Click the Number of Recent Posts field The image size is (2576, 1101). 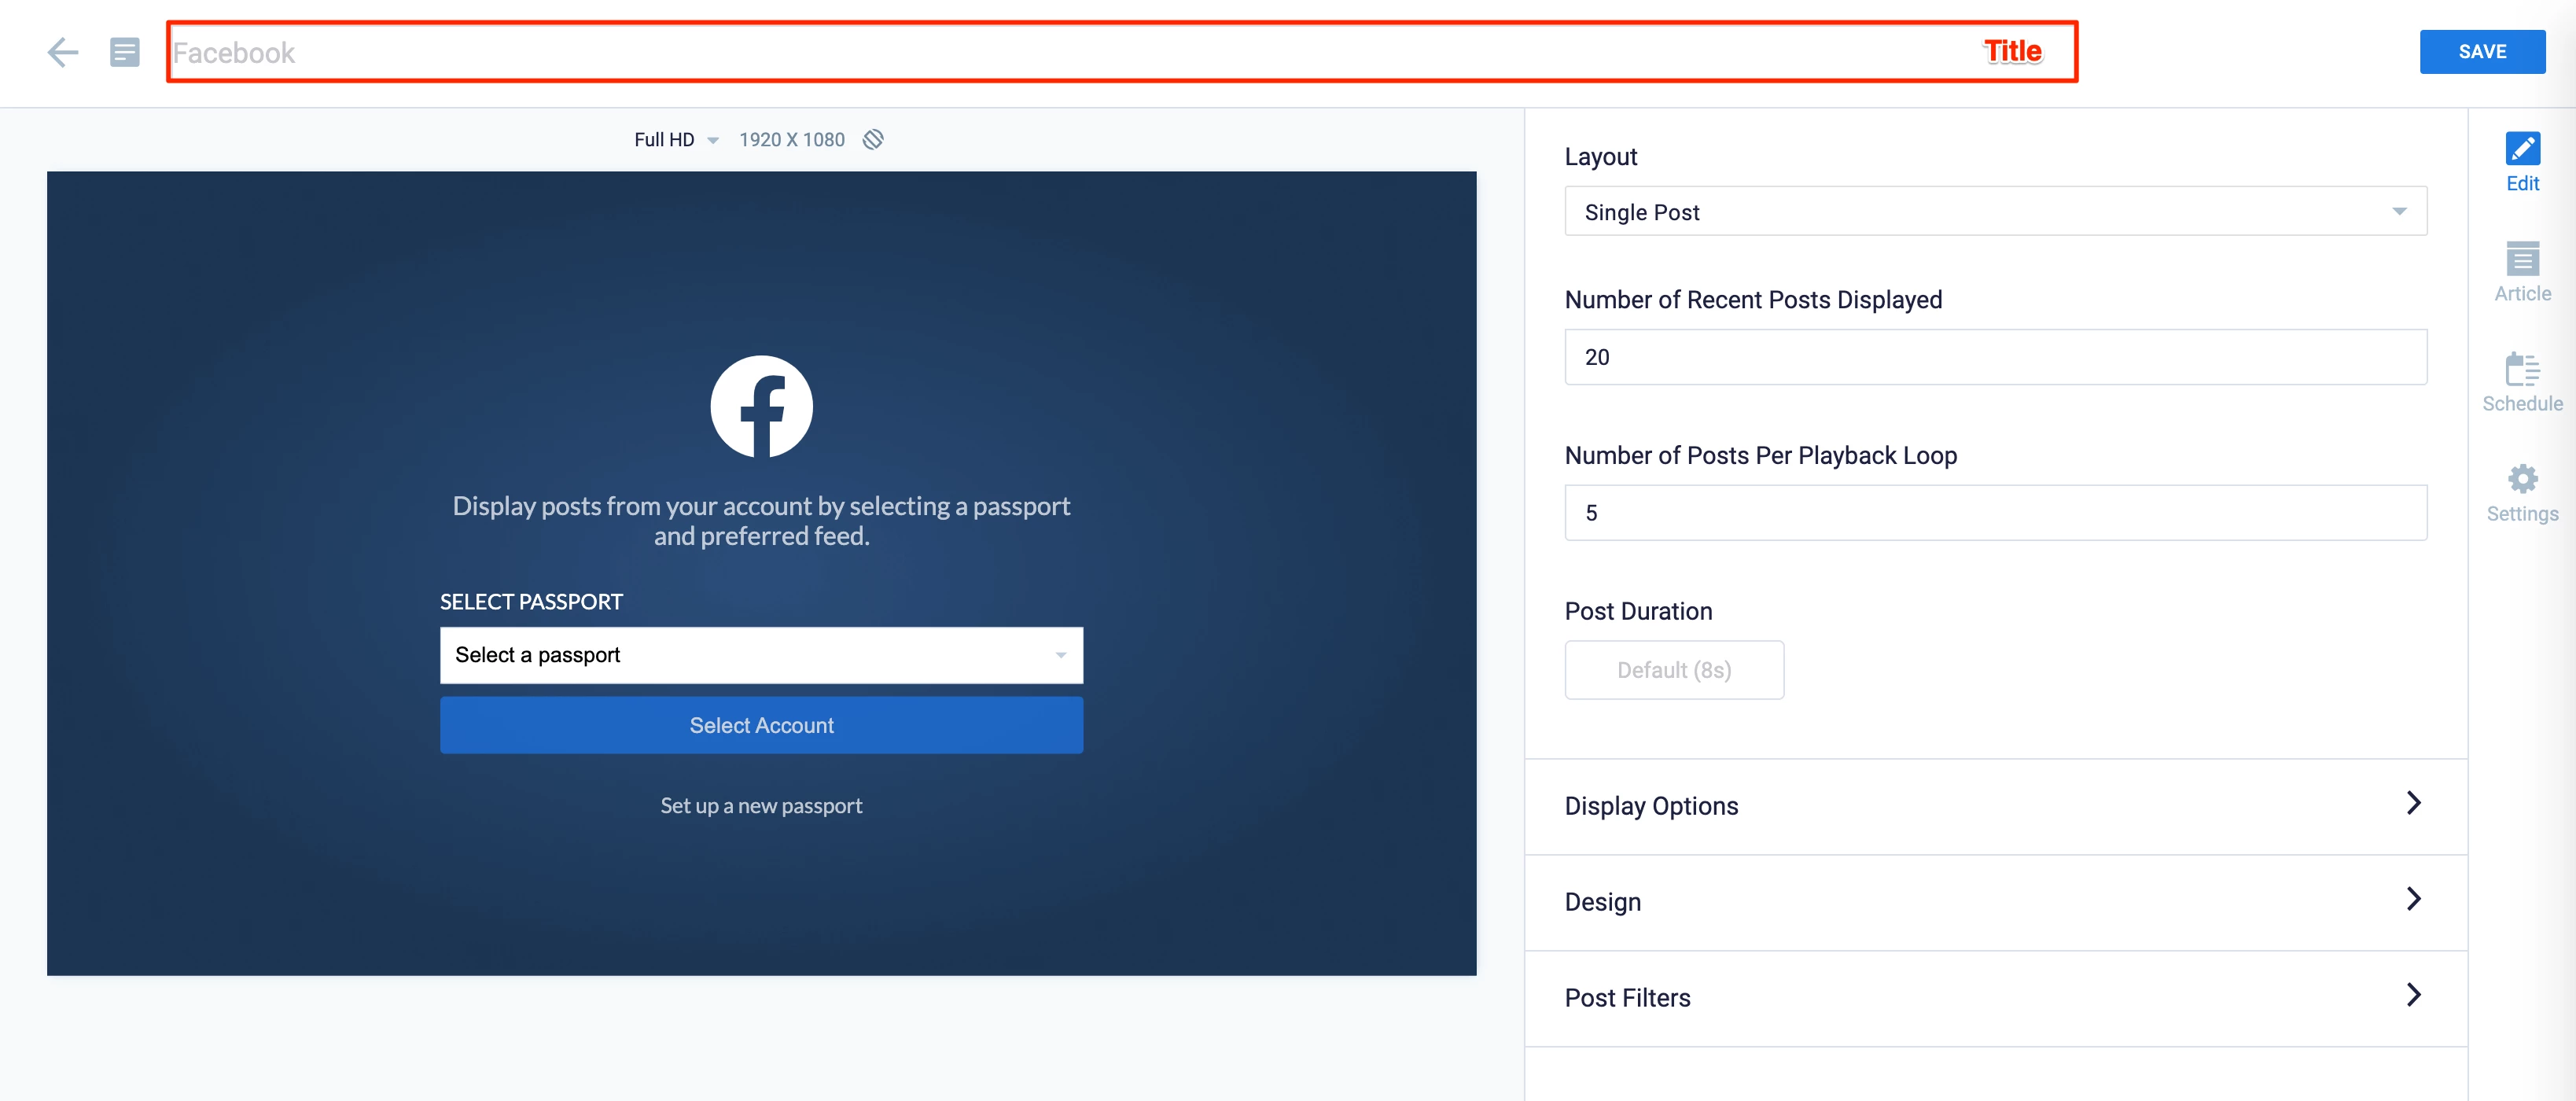(x=1994, y=357)
